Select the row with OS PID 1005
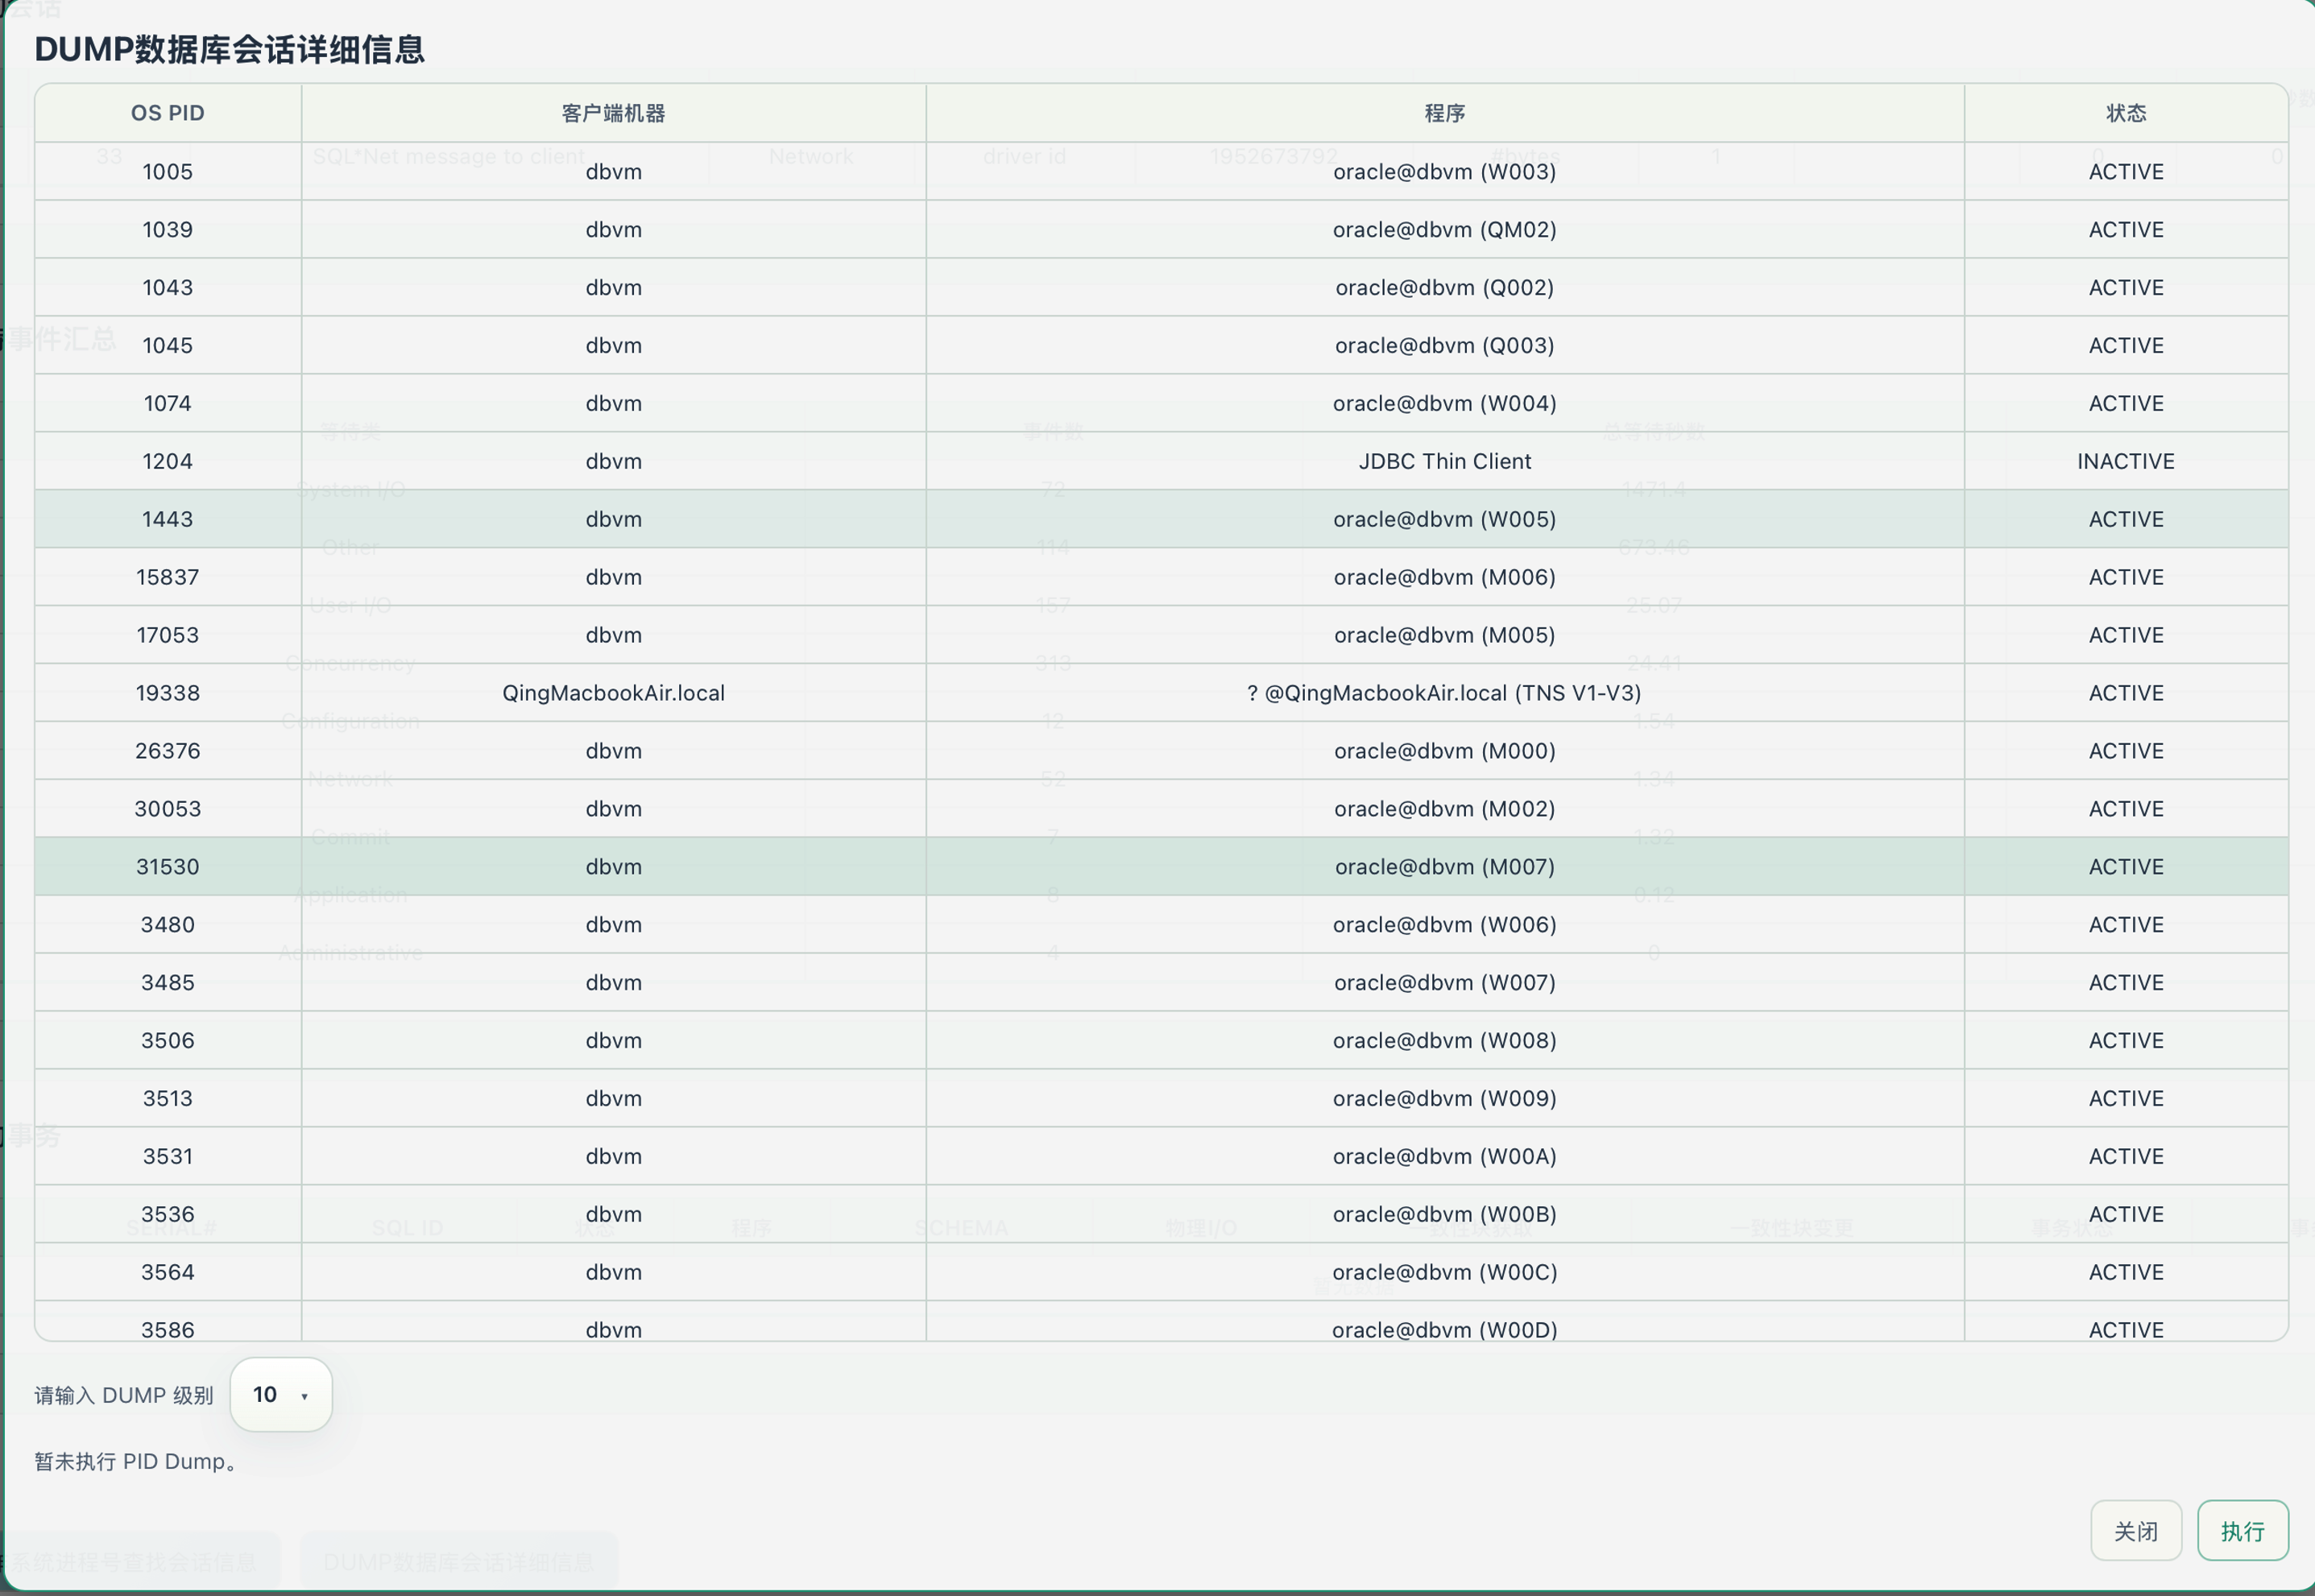Screen dimensions: 2315x1596 tap(1161, 171)
